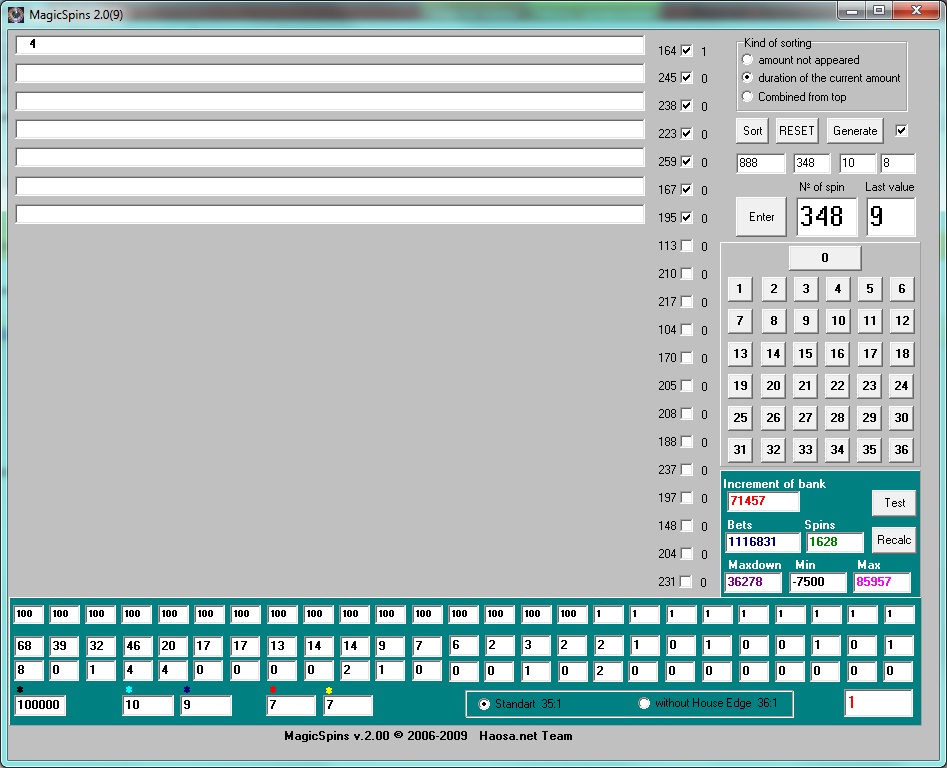This screenshot has height=768, width=947.
Task: Click the Generate button
Action: tap(855, 131)
